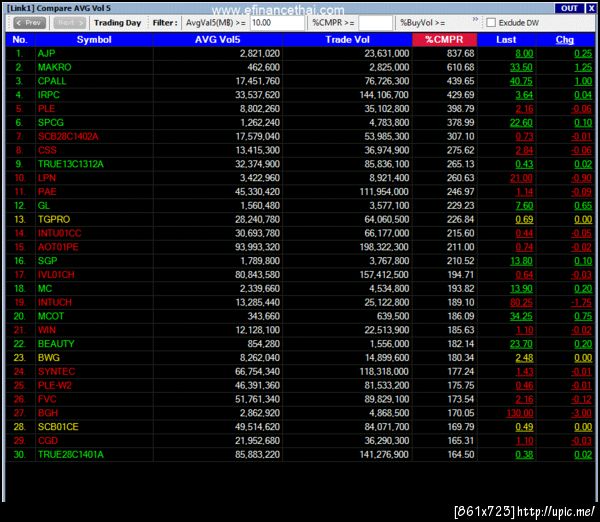This screenshot has width=600, height=522.
Task: Click the %CMPR filter input field
Action: pos(375,23)
